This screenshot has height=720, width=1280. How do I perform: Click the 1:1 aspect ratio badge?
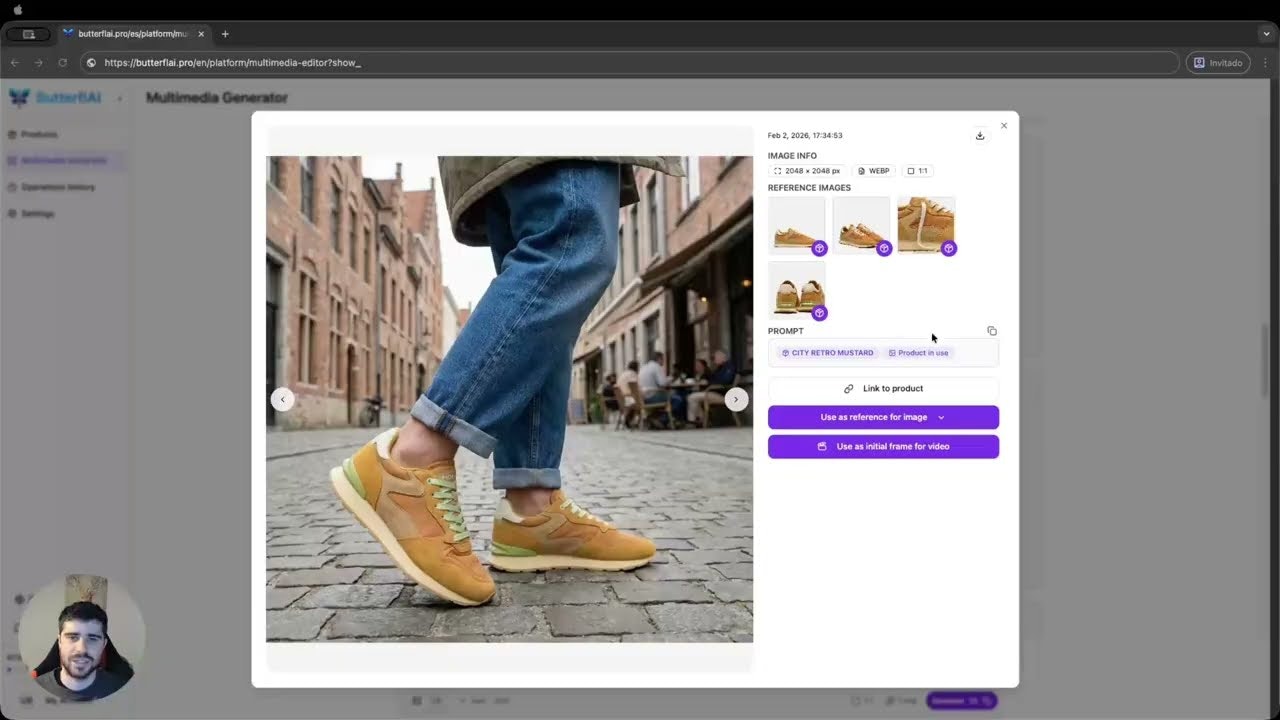point(917,170)
